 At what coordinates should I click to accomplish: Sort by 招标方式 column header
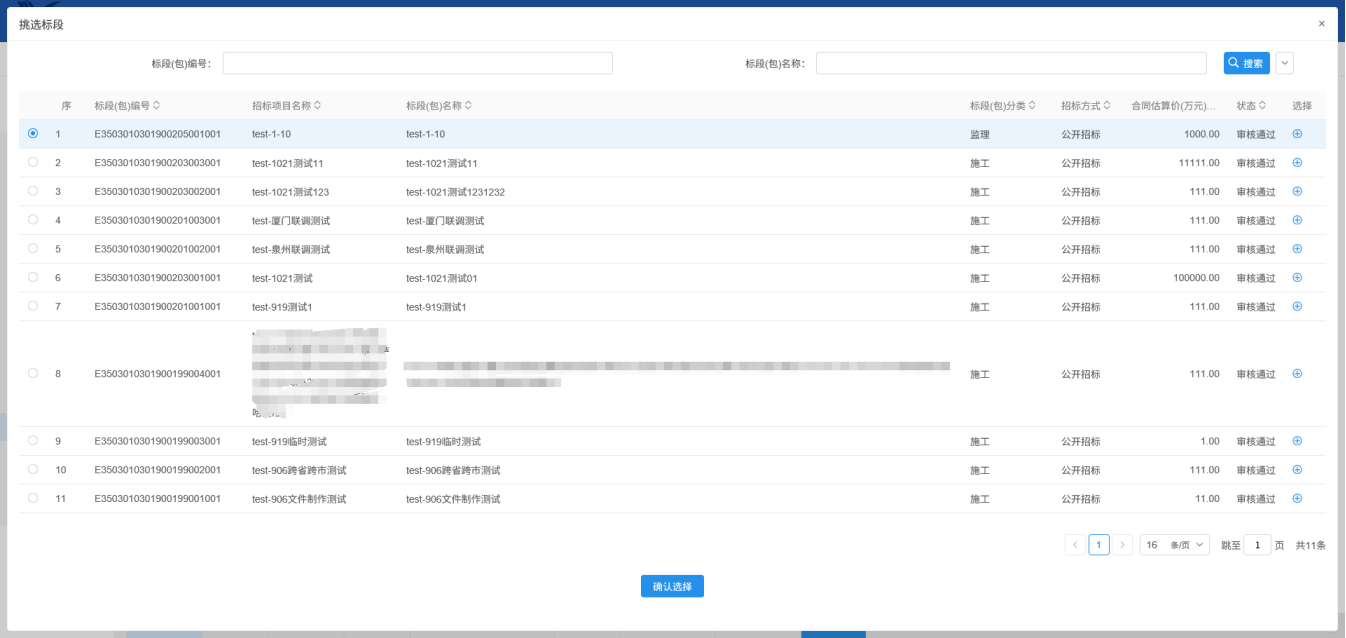(x=1086, y=106)
